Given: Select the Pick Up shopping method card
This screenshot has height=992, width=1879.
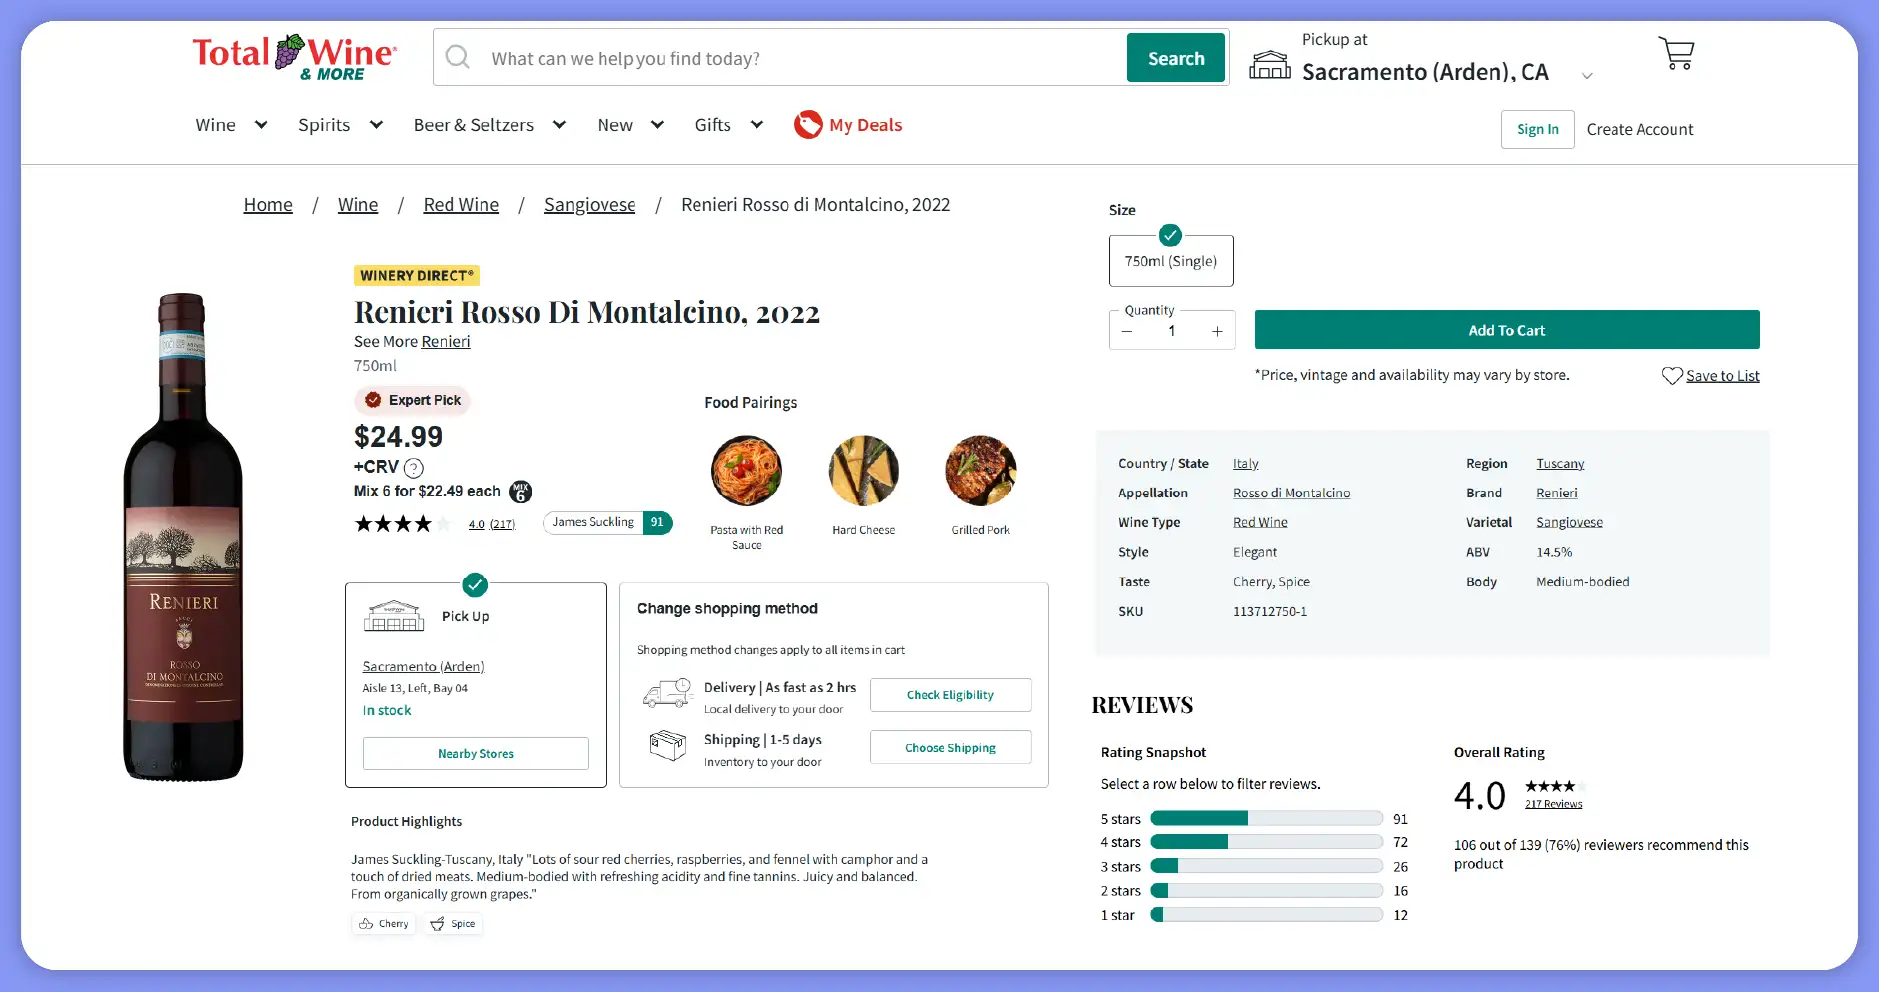Looking at the screenshot, I should click(475, 684).
